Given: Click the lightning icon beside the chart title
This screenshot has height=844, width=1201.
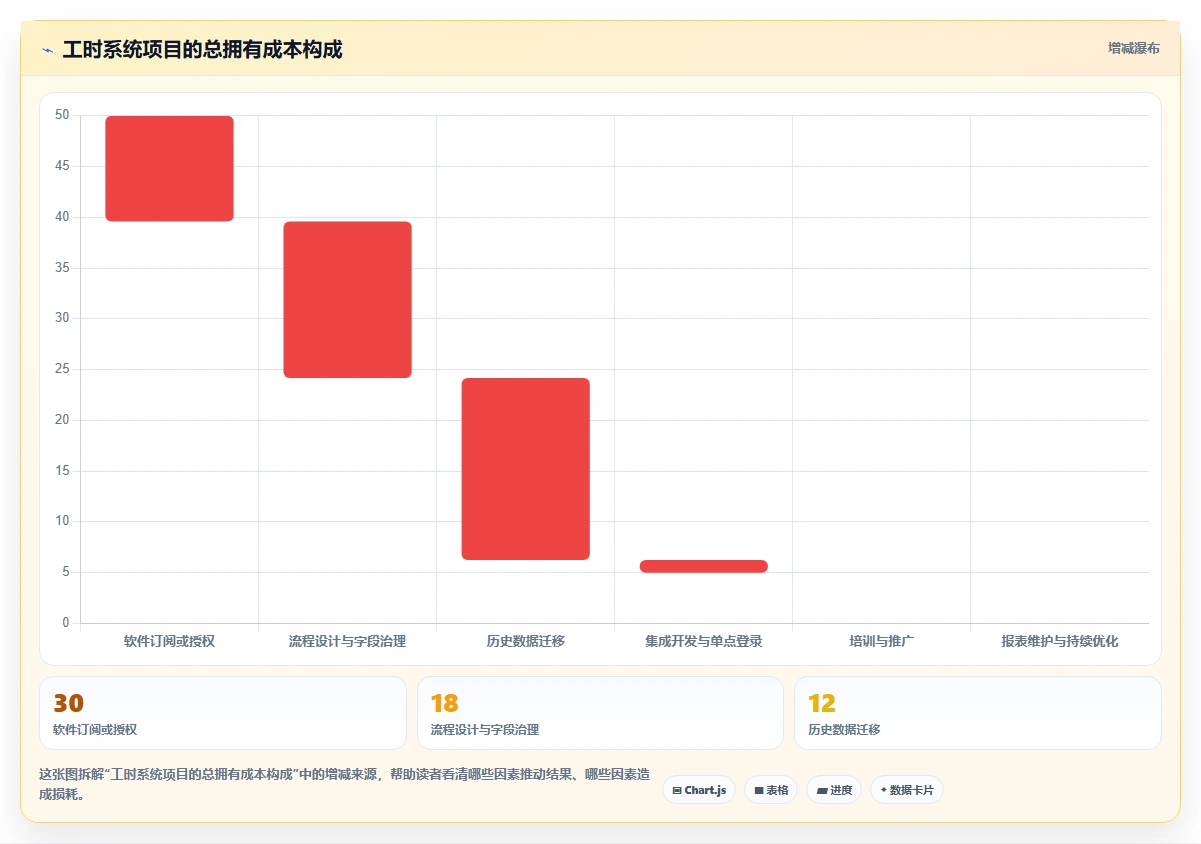Looking at the screenshot, I should (x=47, y=50).
